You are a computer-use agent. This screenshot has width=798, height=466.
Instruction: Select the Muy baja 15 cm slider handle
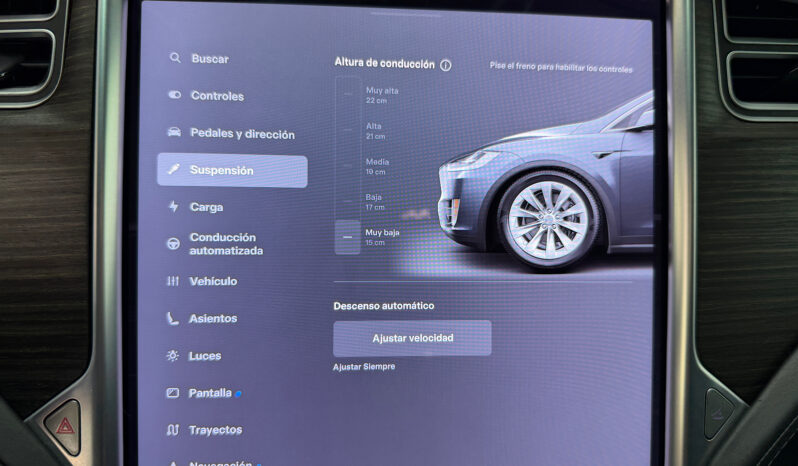(348, 237)
